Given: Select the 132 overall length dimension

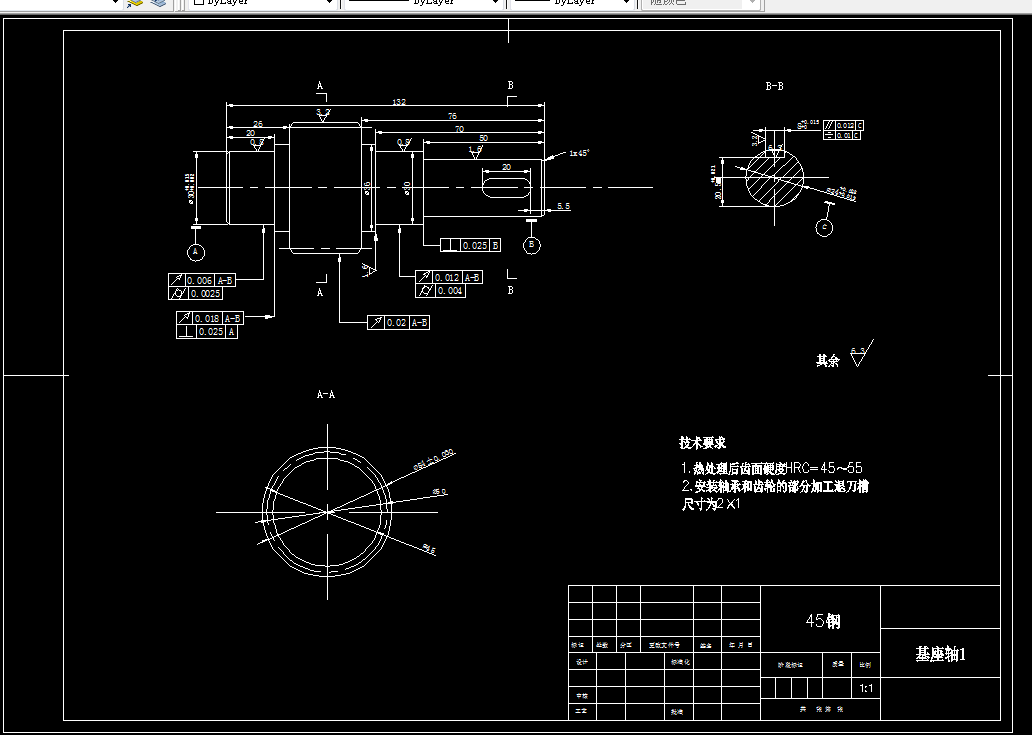Looking at the screenshot, I should [399, 102].
